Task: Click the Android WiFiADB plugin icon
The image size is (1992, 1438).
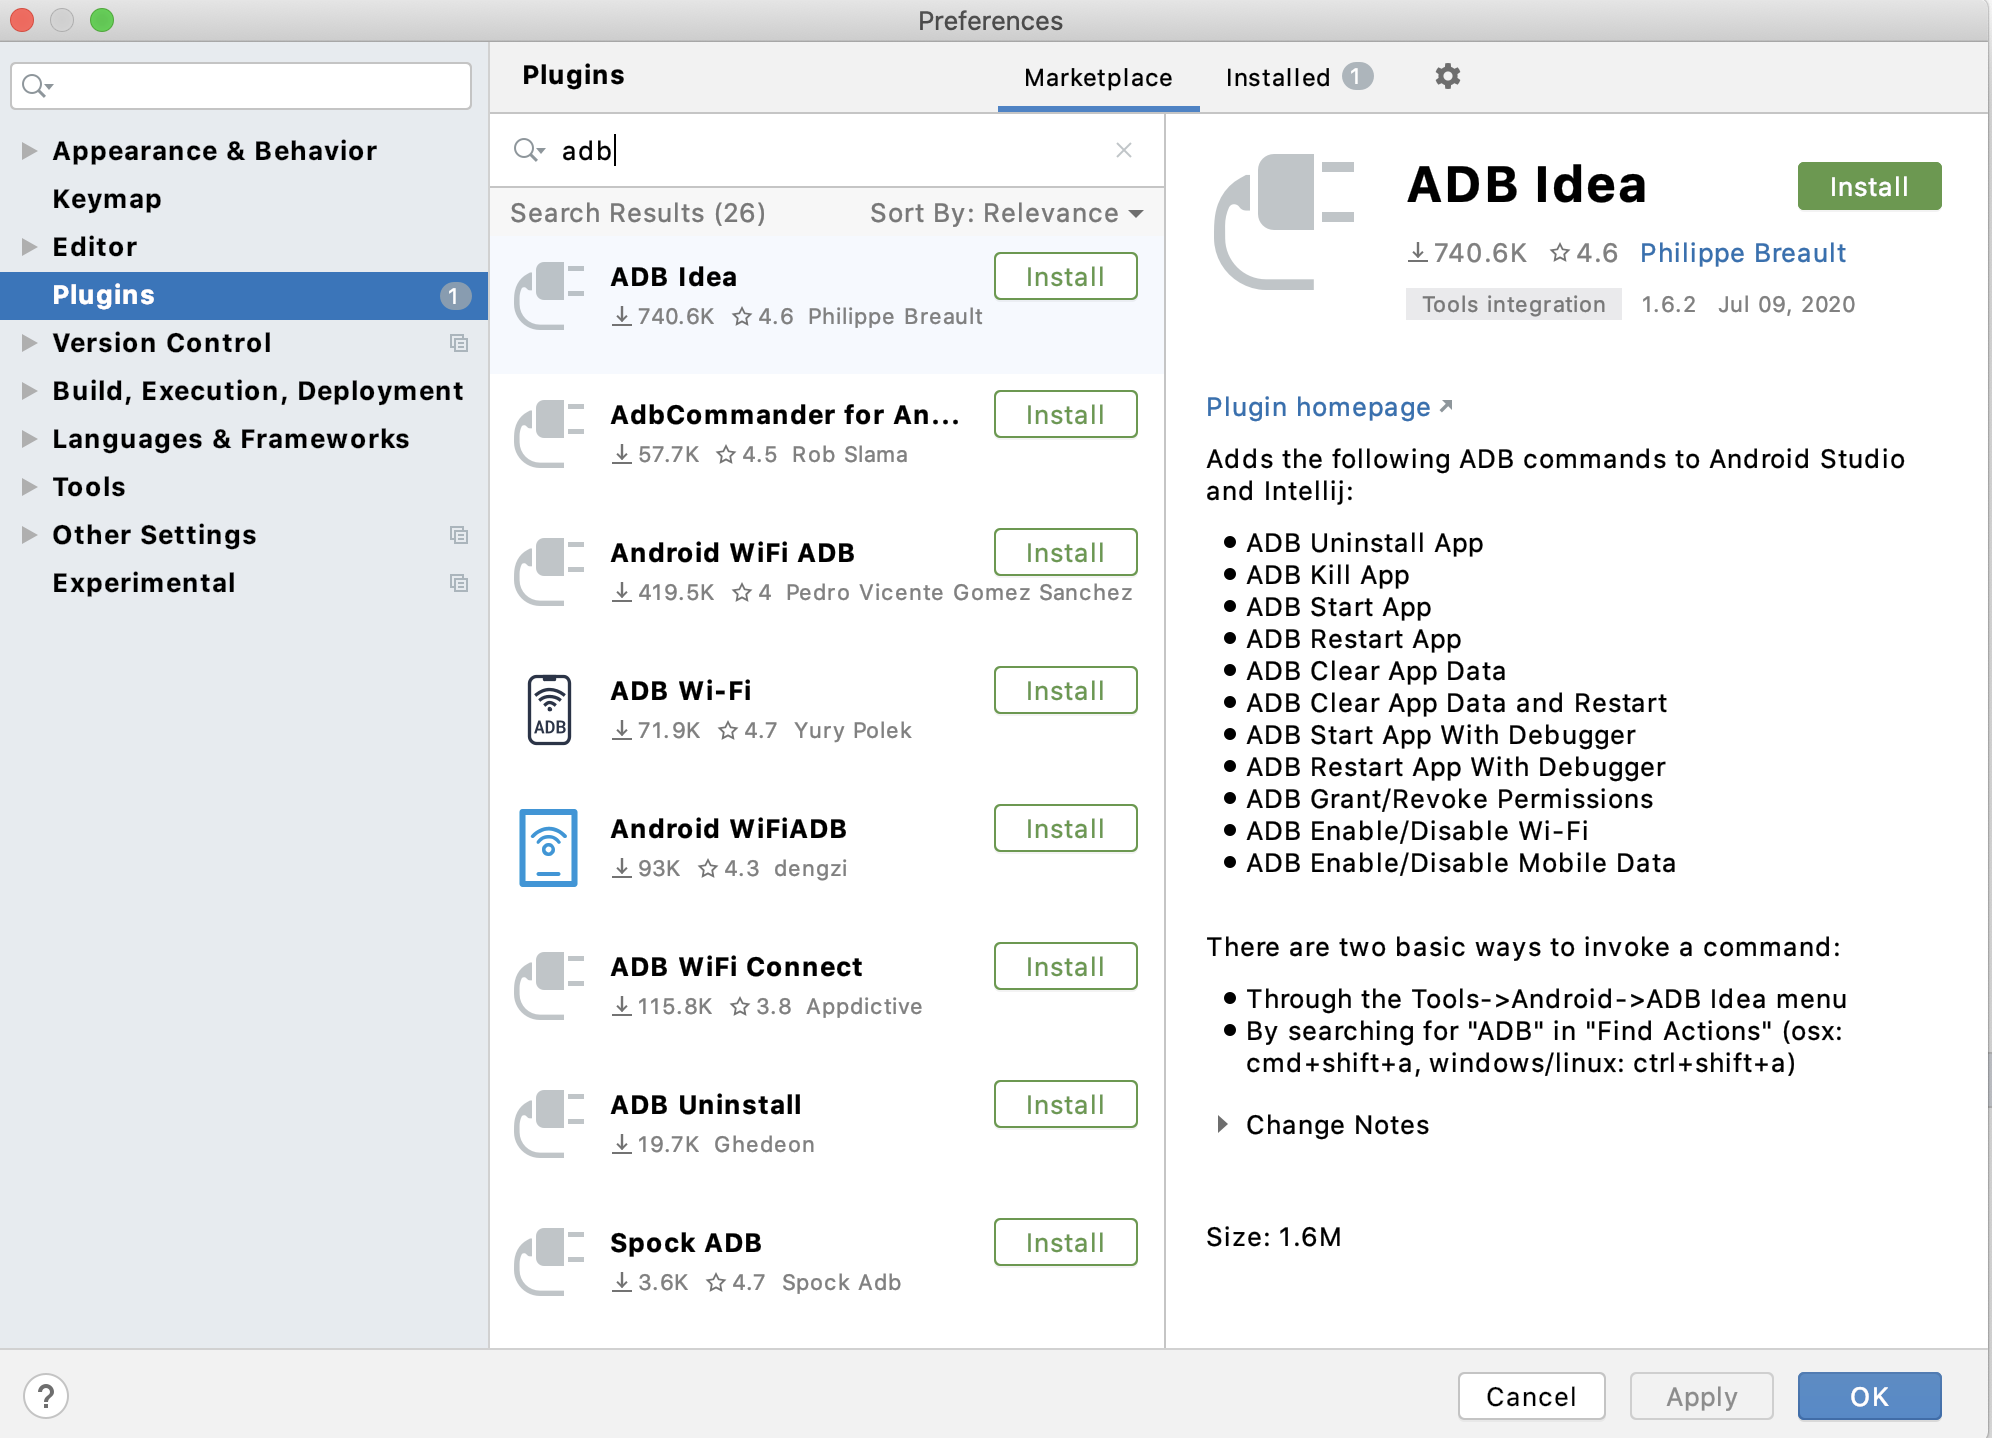Action: pos(549,848)
